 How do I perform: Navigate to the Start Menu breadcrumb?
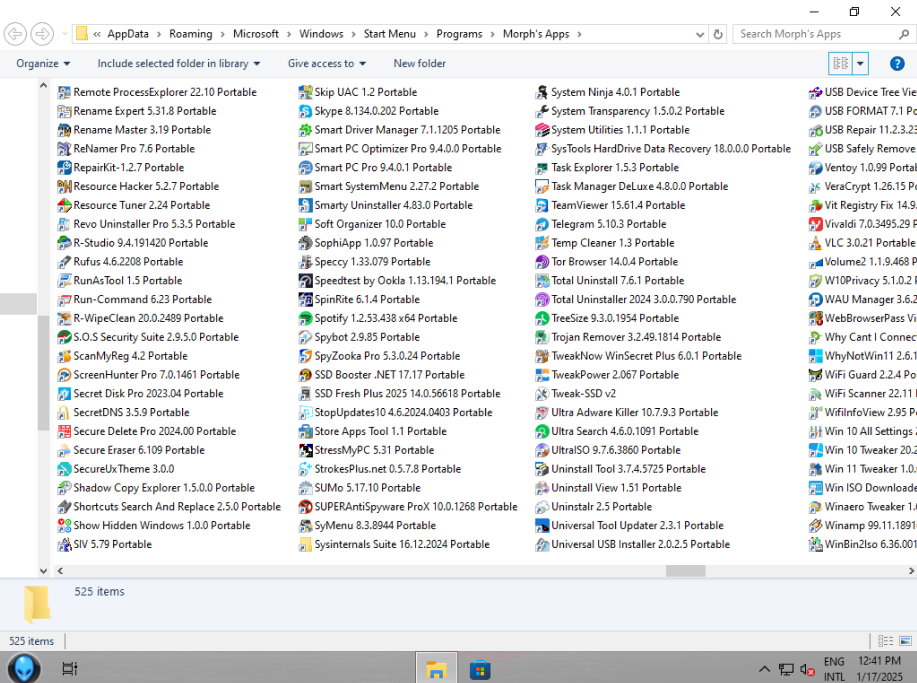point(389,34)
